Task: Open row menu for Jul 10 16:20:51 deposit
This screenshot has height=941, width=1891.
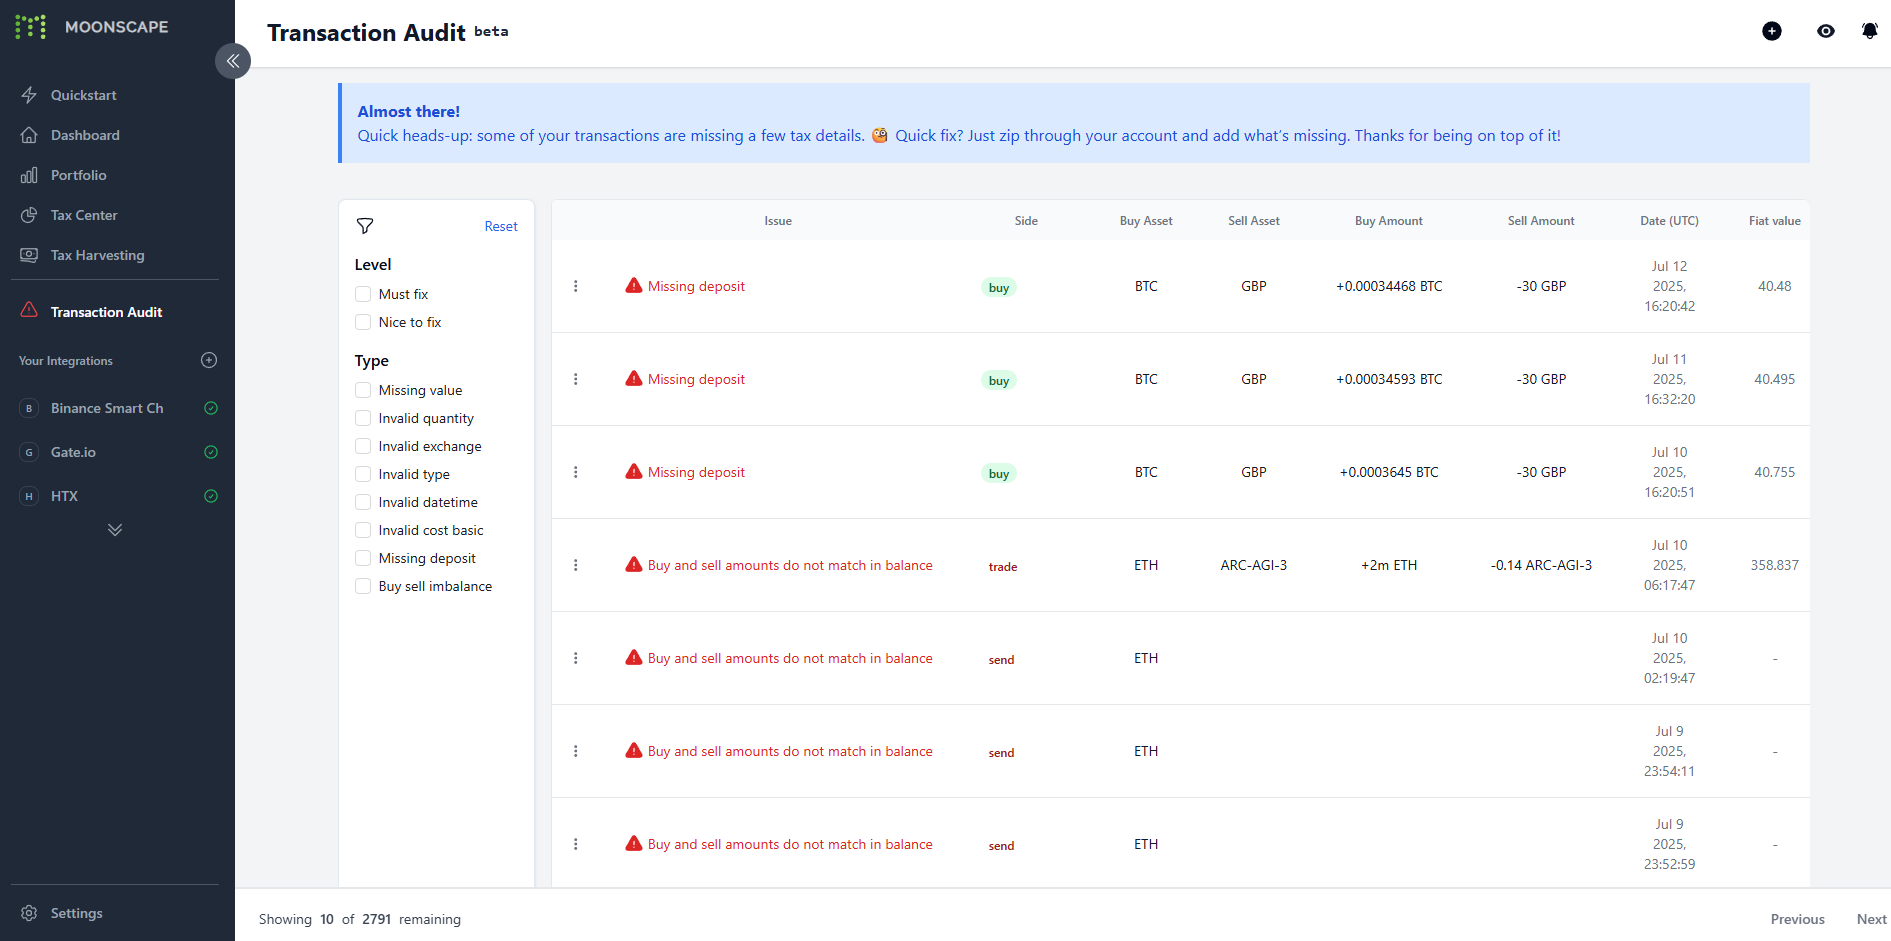Action: point(576,472)
